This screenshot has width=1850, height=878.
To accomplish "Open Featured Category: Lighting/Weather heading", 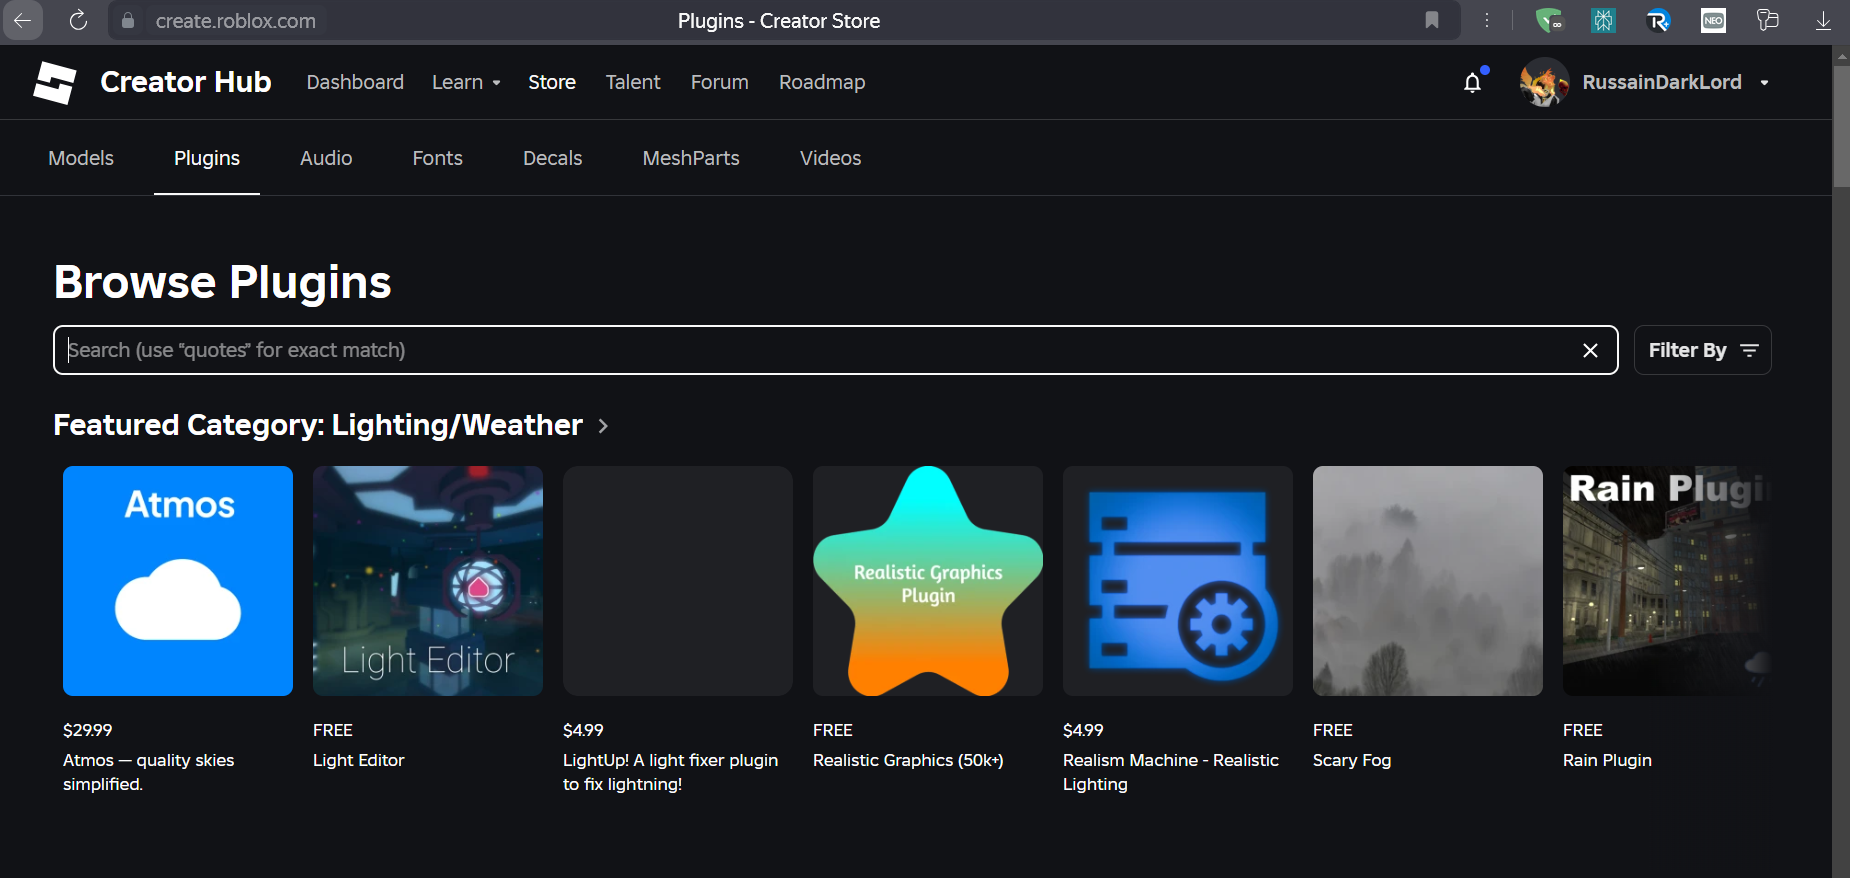I will point(318,425).
